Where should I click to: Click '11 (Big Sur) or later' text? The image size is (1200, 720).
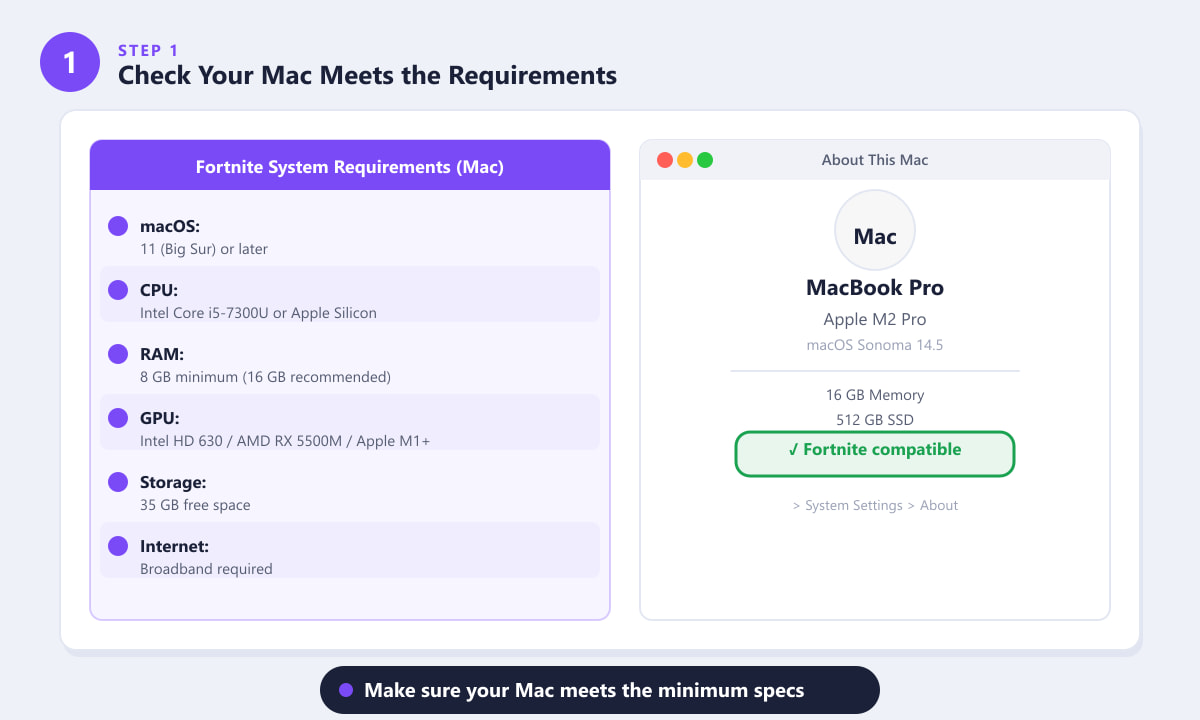(204, 249)
